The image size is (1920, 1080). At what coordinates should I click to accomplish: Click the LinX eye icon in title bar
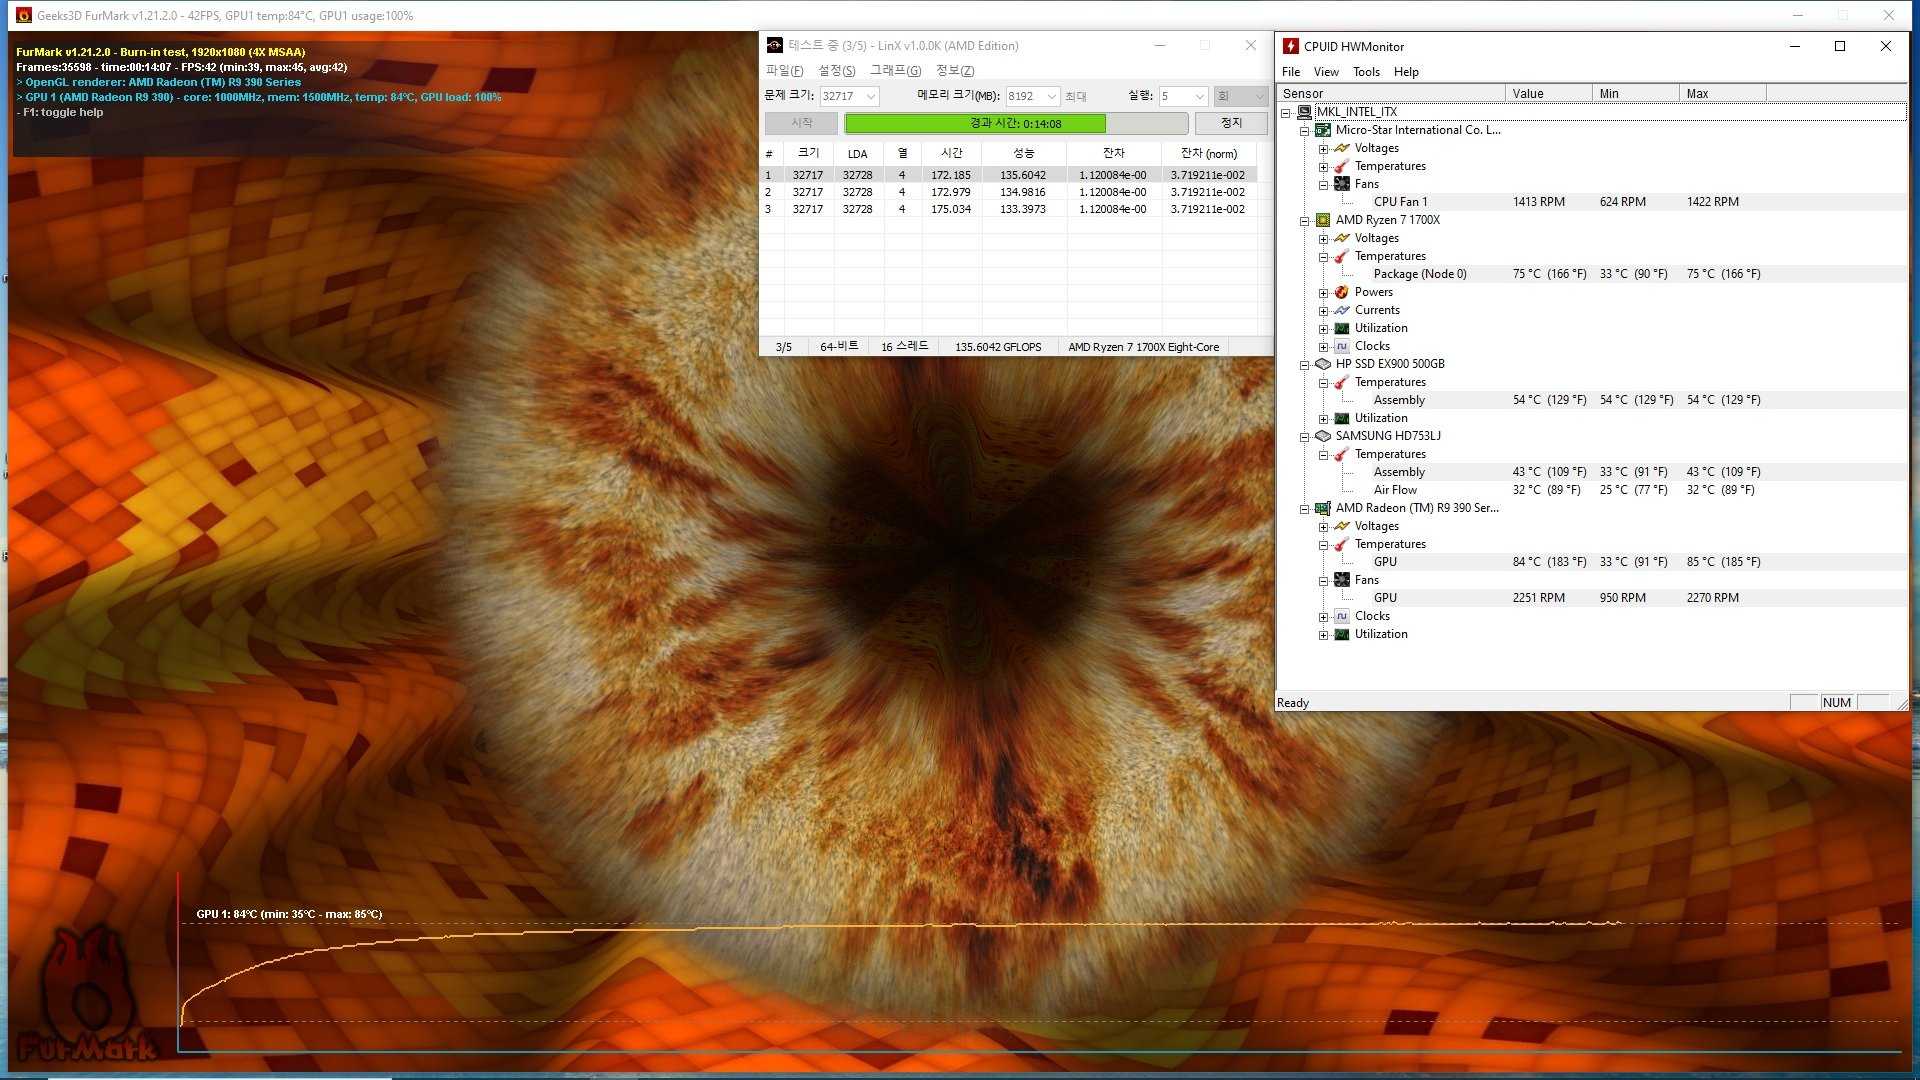(775, 46)
